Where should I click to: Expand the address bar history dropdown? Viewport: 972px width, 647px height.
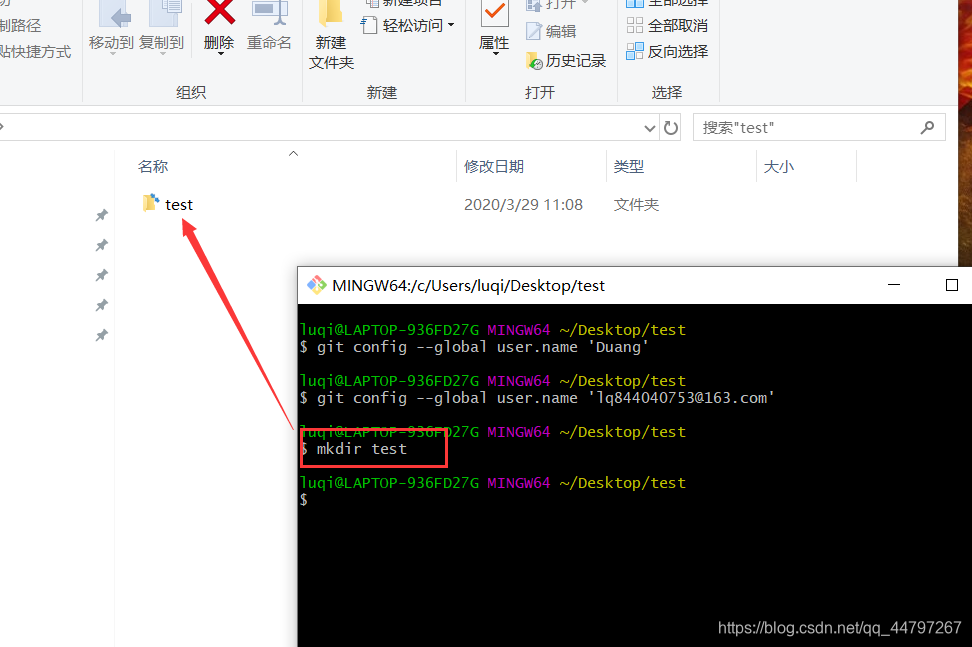tap(649, 128)
